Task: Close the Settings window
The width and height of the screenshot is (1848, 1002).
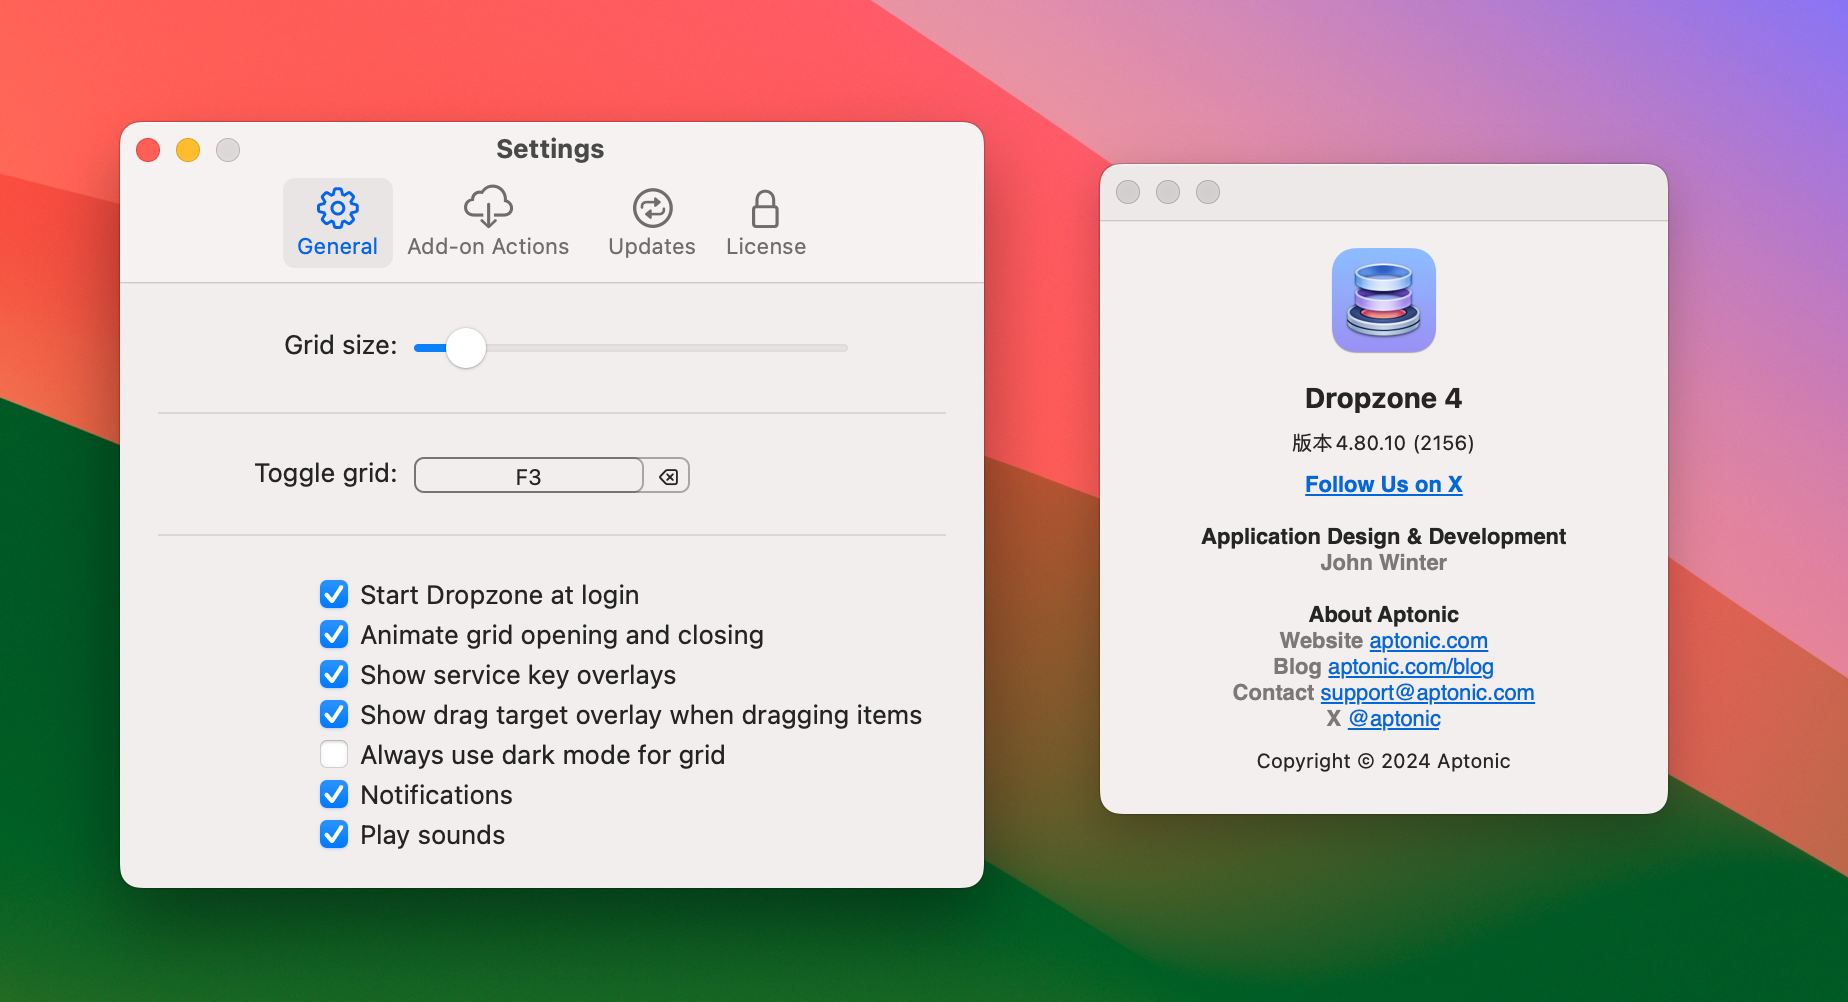Action: click(x=148, y=150)
